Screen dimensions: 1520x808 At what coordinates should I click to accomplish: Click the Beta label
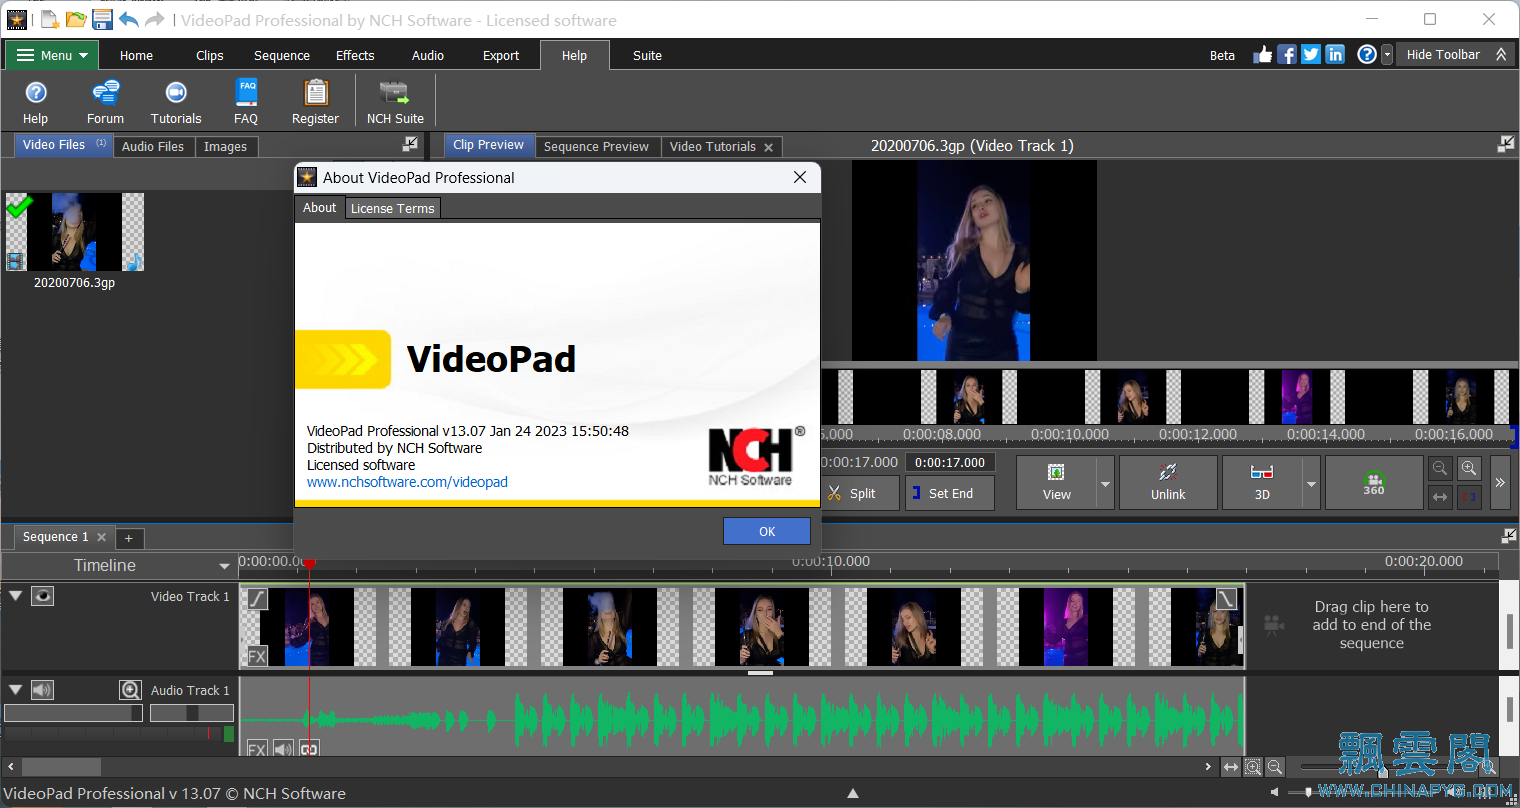point(1222,55)
